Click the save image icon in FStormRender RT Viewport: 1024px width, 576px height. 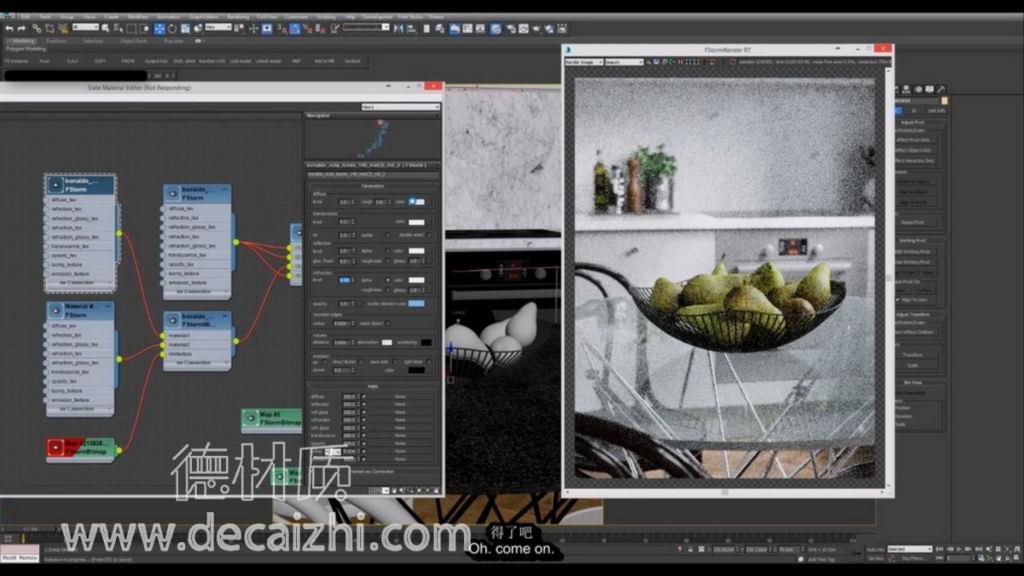[657, 62]
